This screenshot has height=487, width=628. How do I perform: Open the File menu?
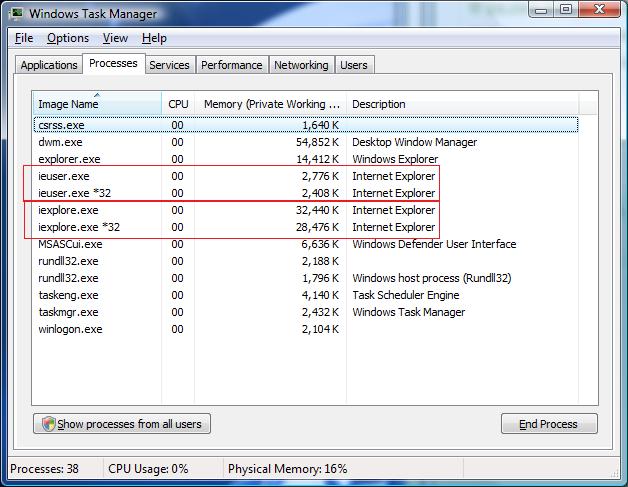[x=24, y=38]
